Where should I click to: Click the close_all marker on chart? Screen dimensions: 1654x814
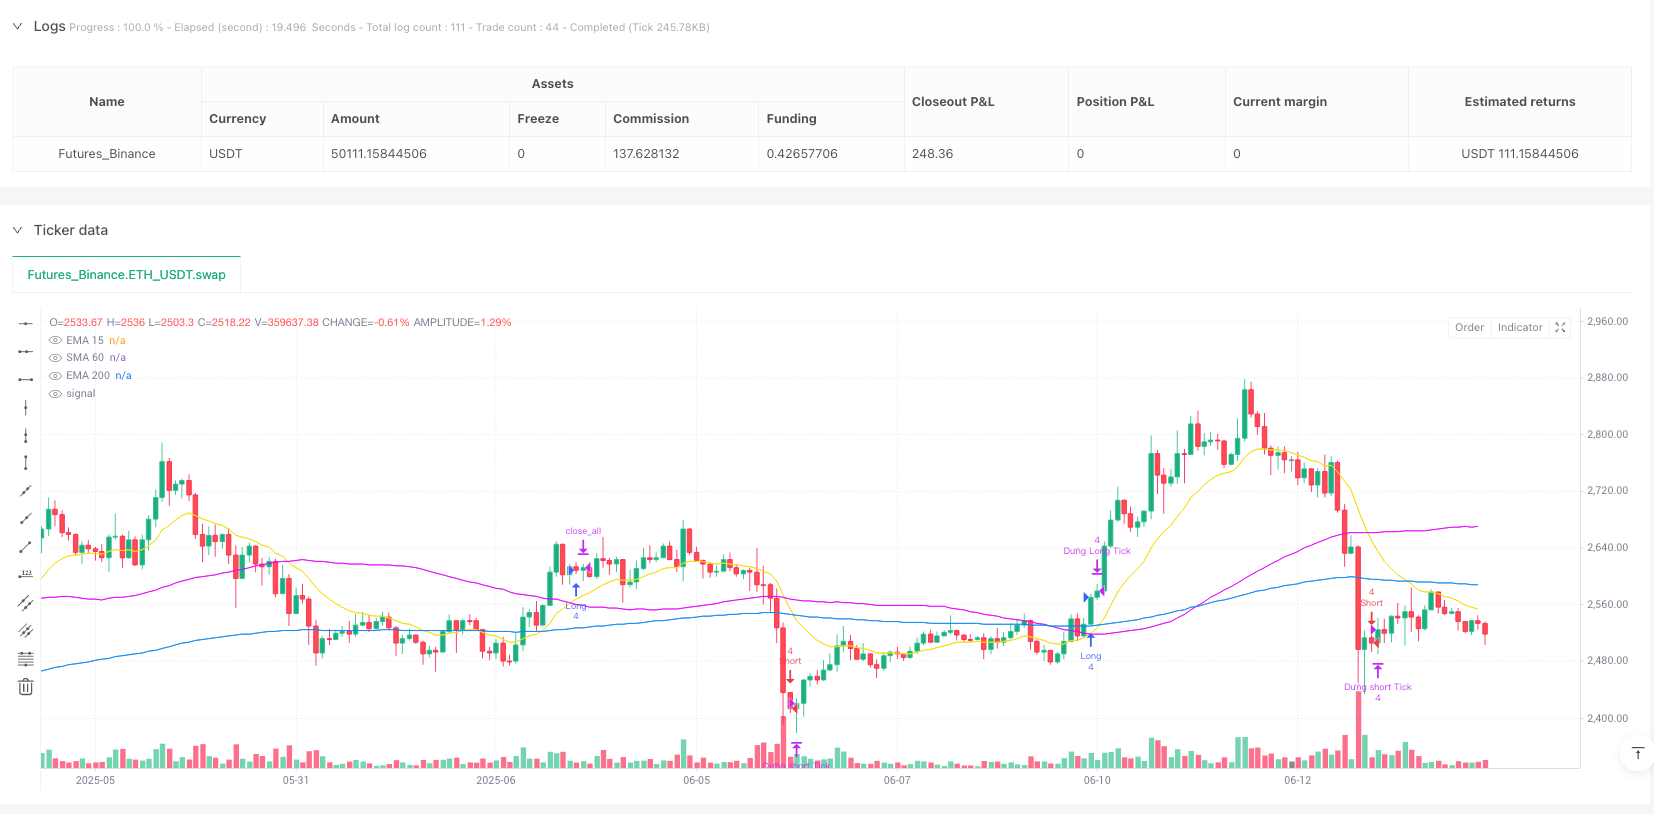coord(583,532)
